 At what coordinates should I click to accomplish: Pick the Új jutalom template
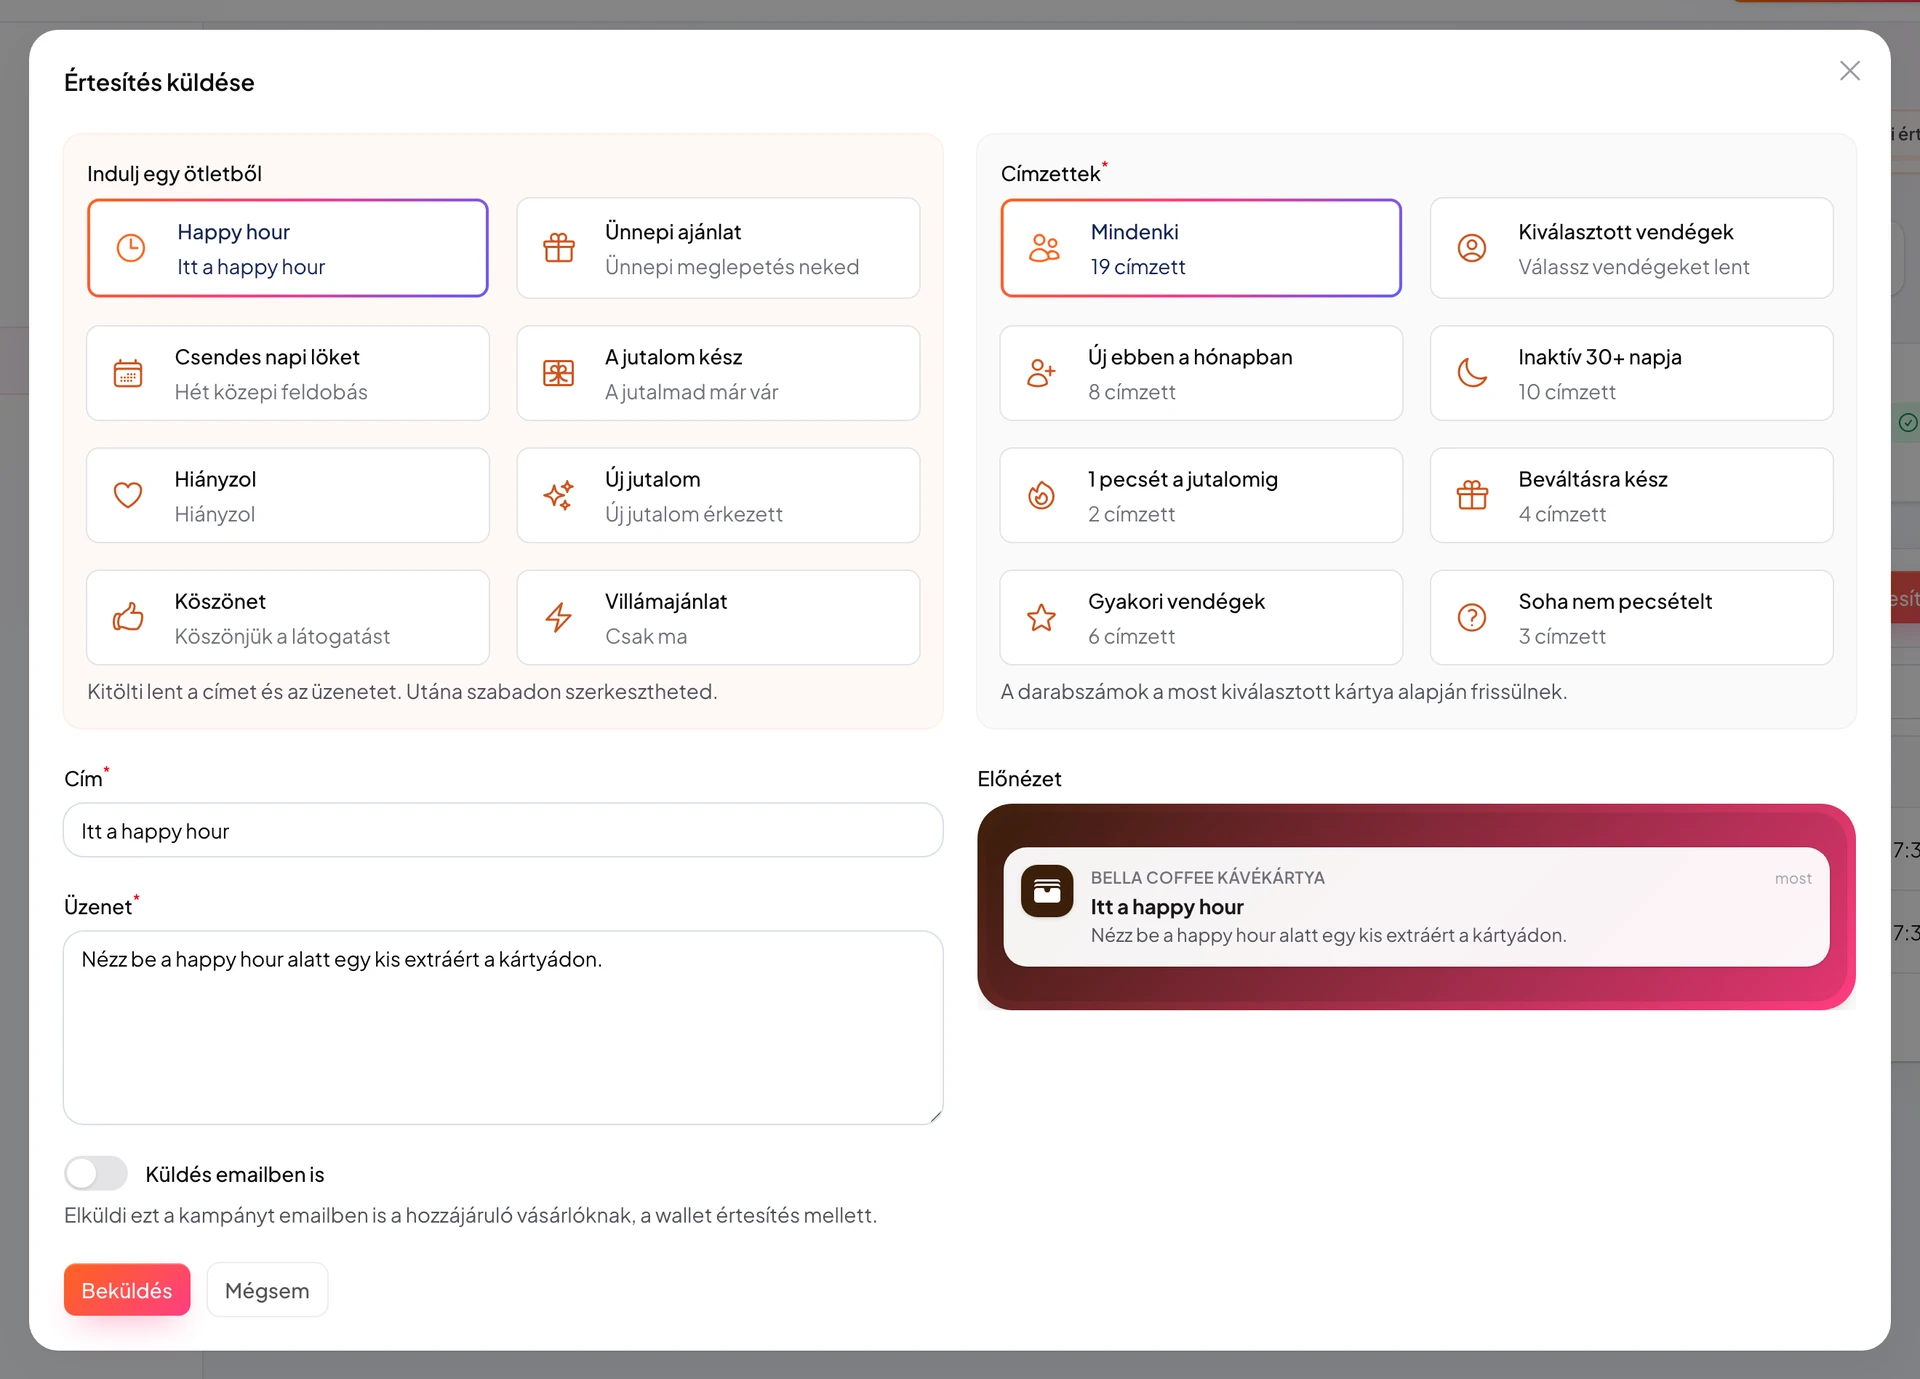(718, 495)
